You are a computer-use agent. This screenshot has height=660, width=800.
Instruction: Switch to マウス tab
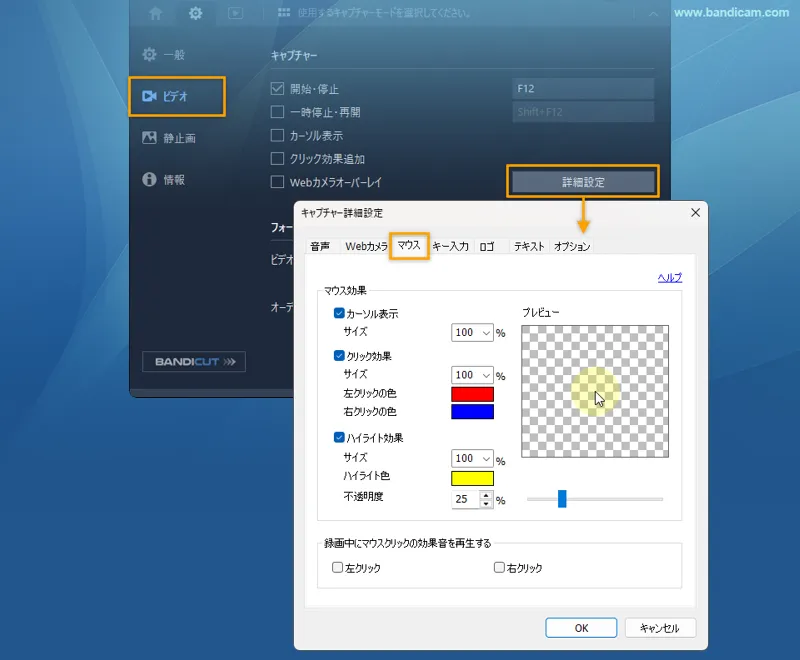409,246
